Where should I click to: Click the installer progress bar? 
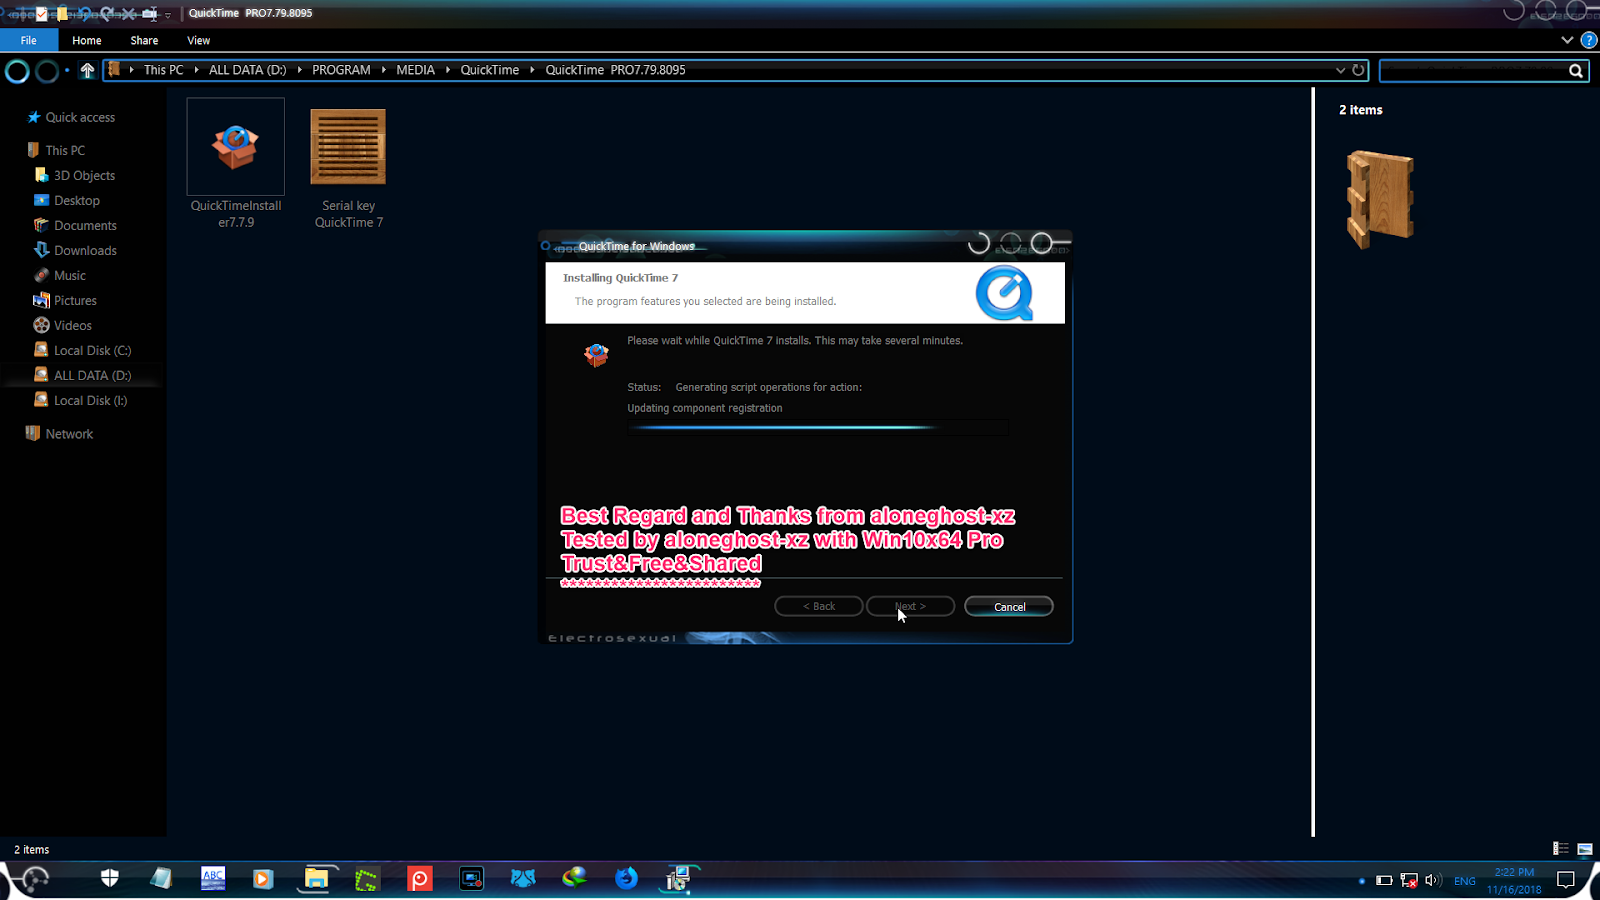coord(818,428)
